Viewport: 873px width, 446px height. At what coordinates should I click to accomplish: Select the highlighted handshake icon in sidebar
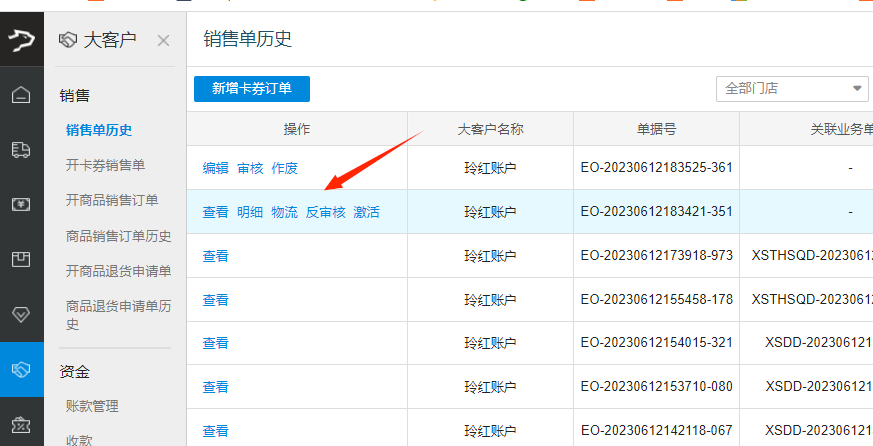click(x=21, y=370)
